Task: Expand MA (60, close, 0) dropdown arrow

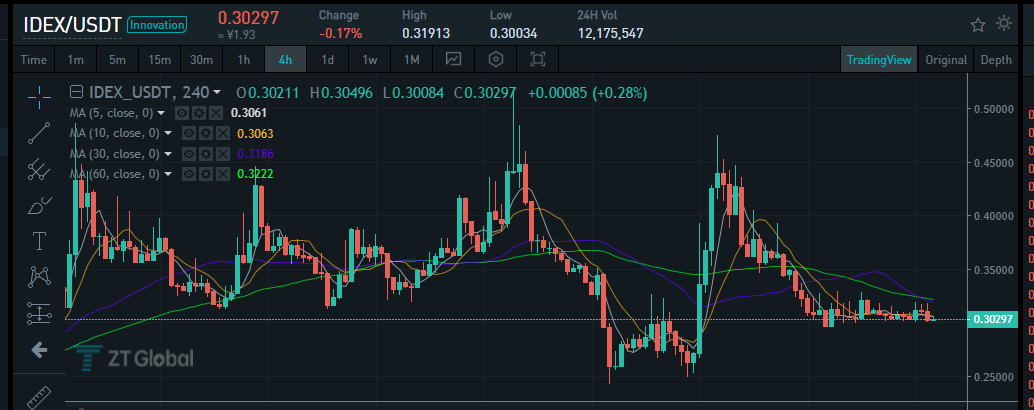Action: tap(168, 174)
